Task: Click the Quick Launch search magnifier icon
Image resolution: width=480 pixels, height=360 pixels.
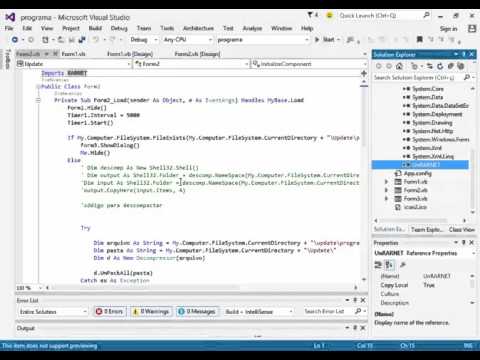Action: 426,15
